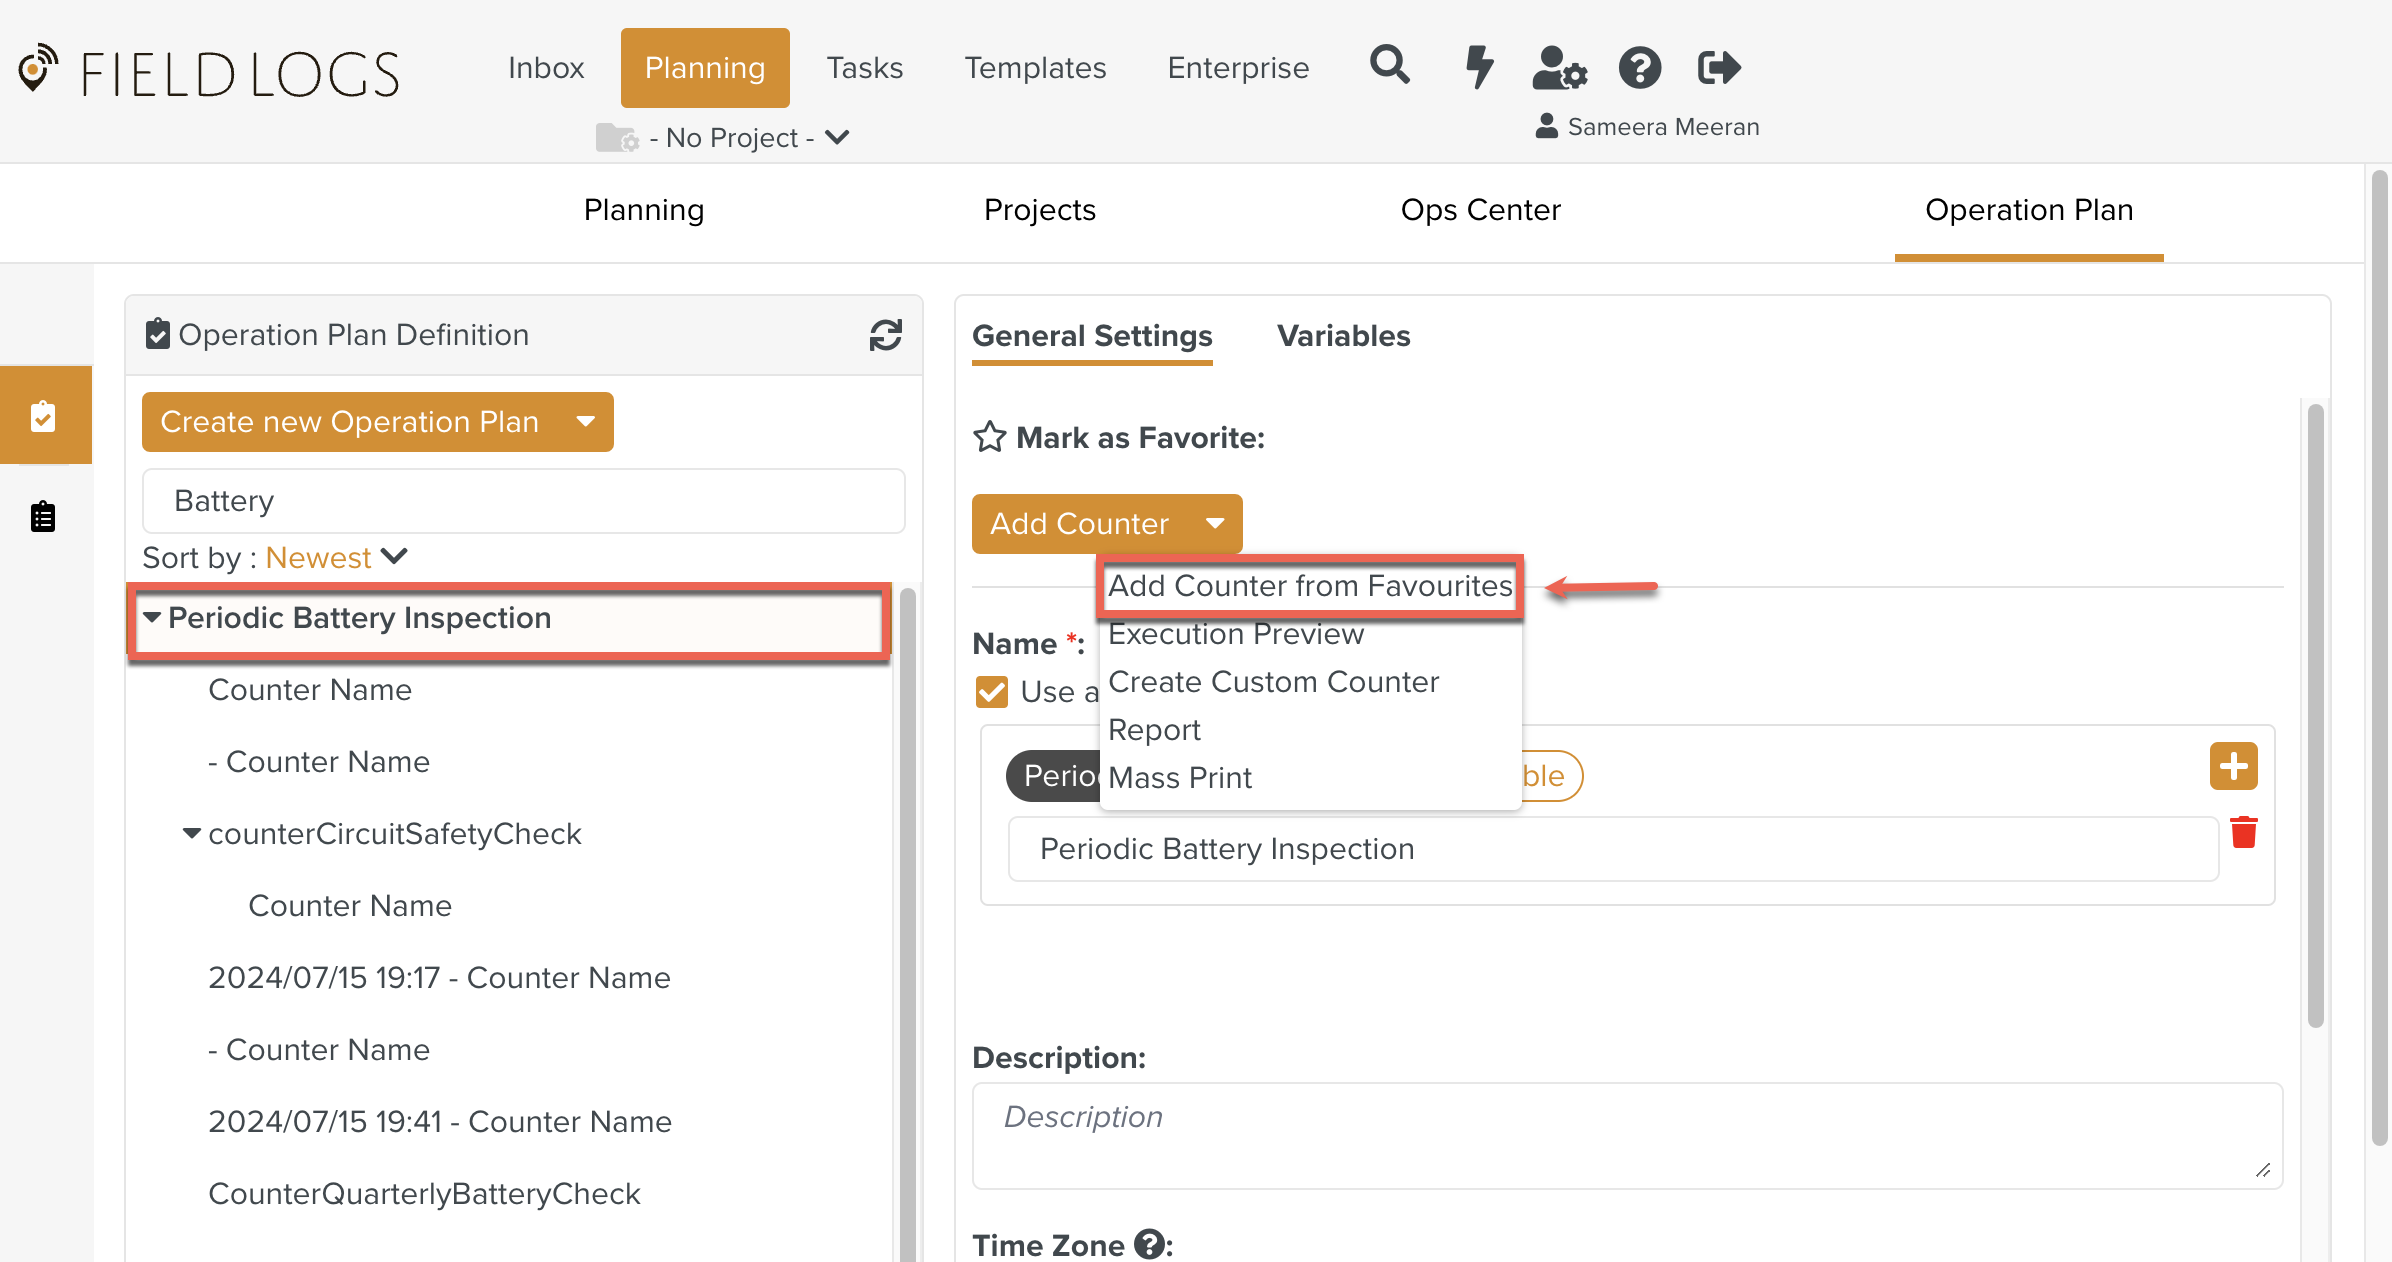Select Create Custom Counter menu item
Screen dimensions: 2392x1262
(1273, 682)
